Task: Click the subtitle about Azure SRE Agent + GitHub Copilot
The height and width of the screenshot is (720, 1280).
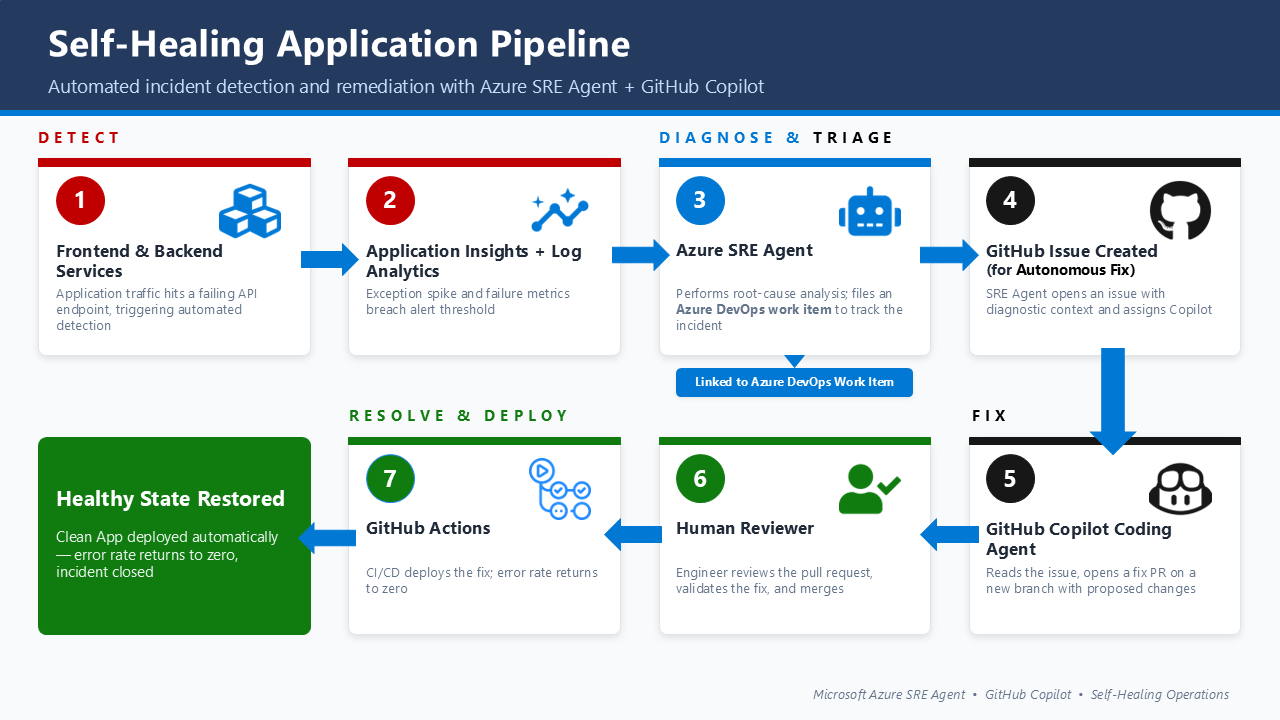Action: [406, 87]
